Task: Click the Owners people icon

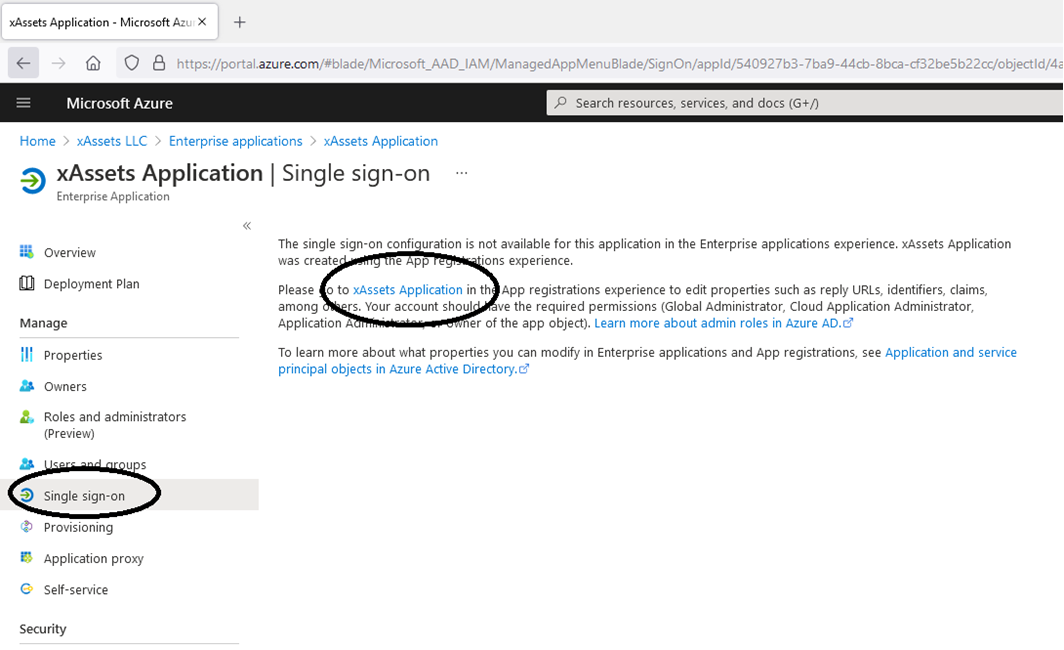Action: point(27,386)
